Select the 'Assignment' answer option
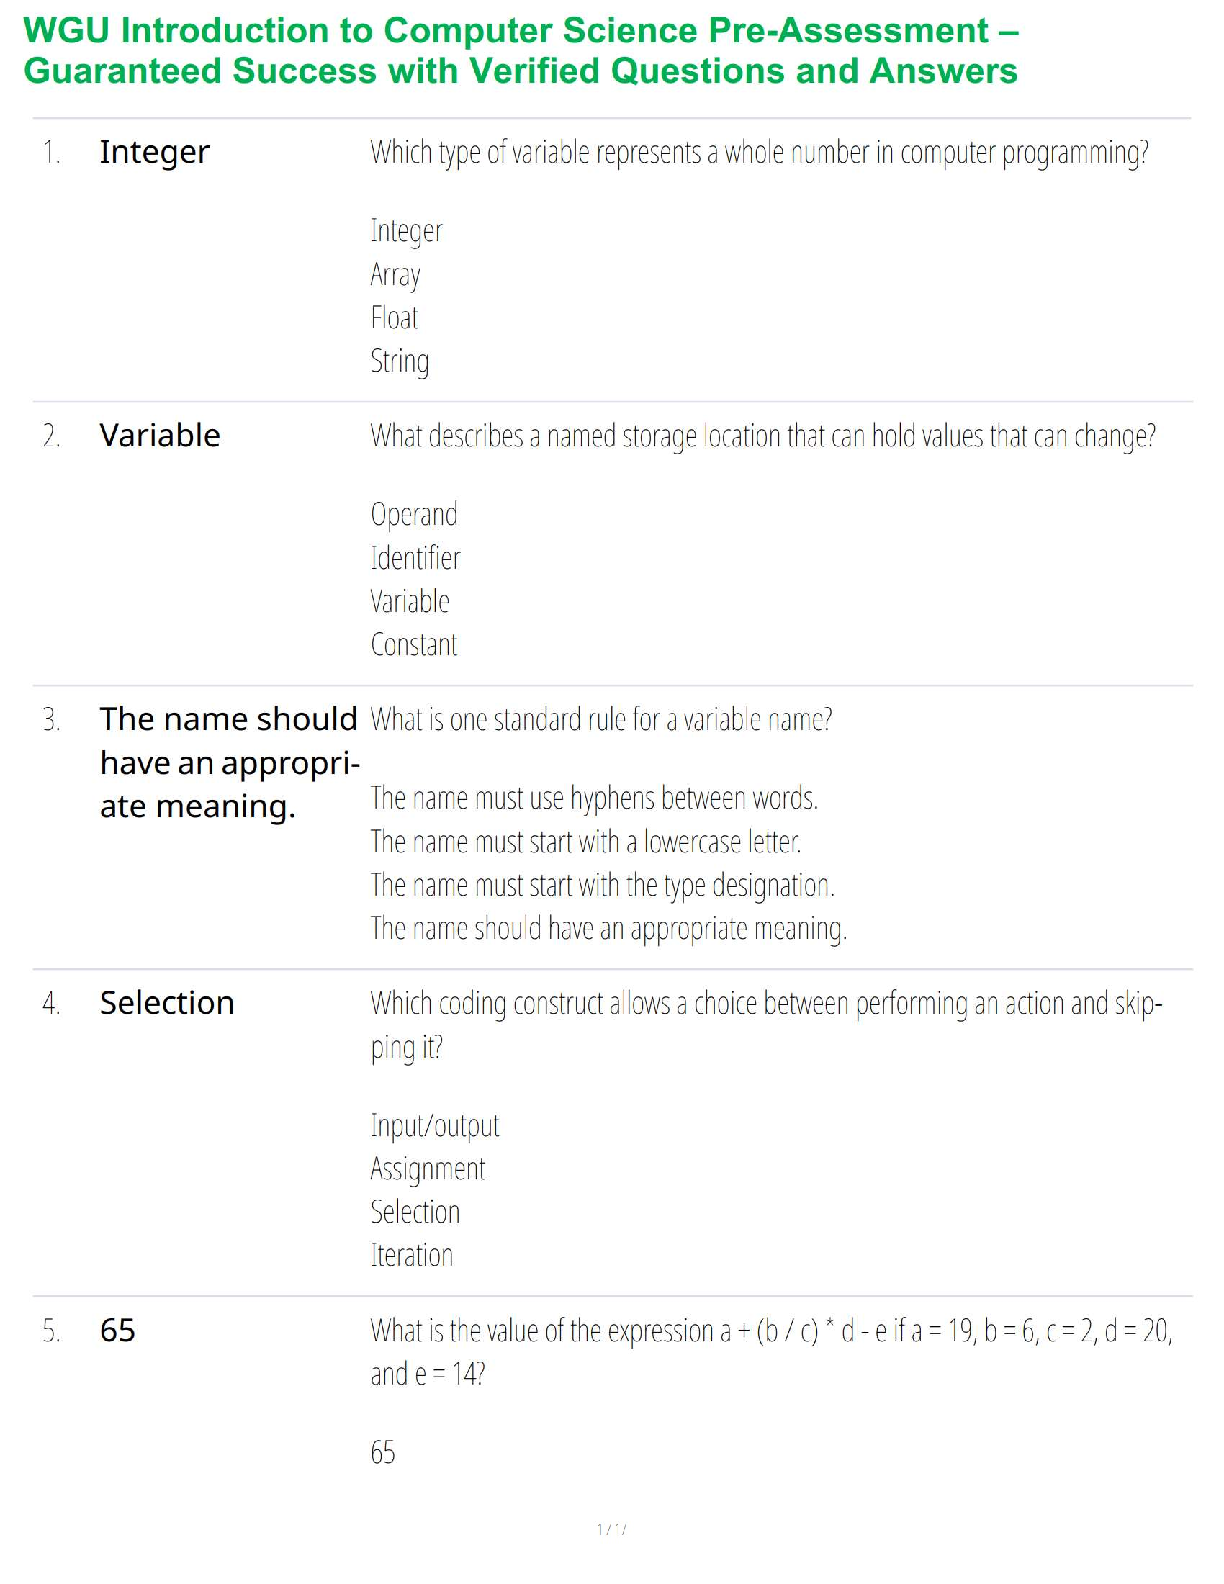 pos(427,1169)
